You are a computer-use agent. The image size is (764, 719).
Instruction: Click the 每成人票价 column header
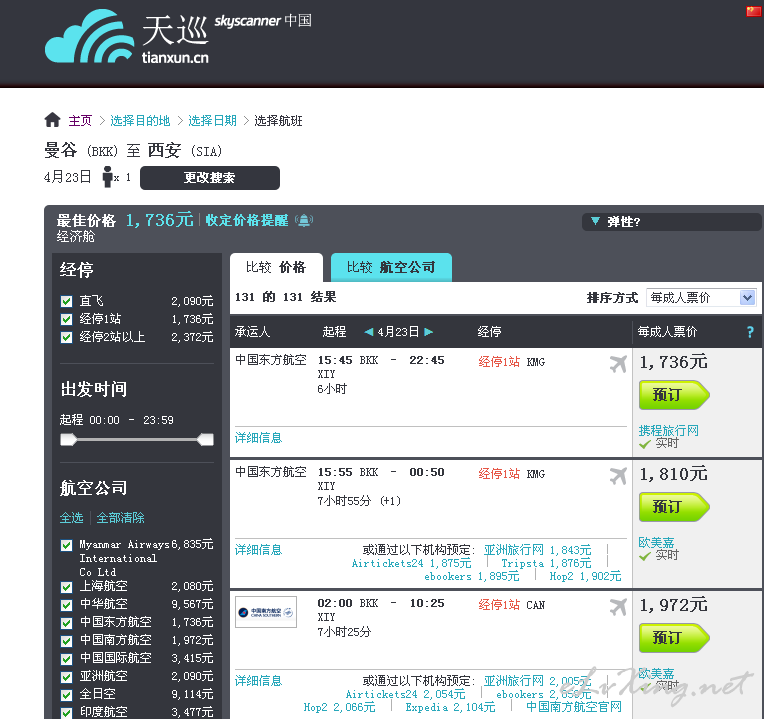[667, 332]
